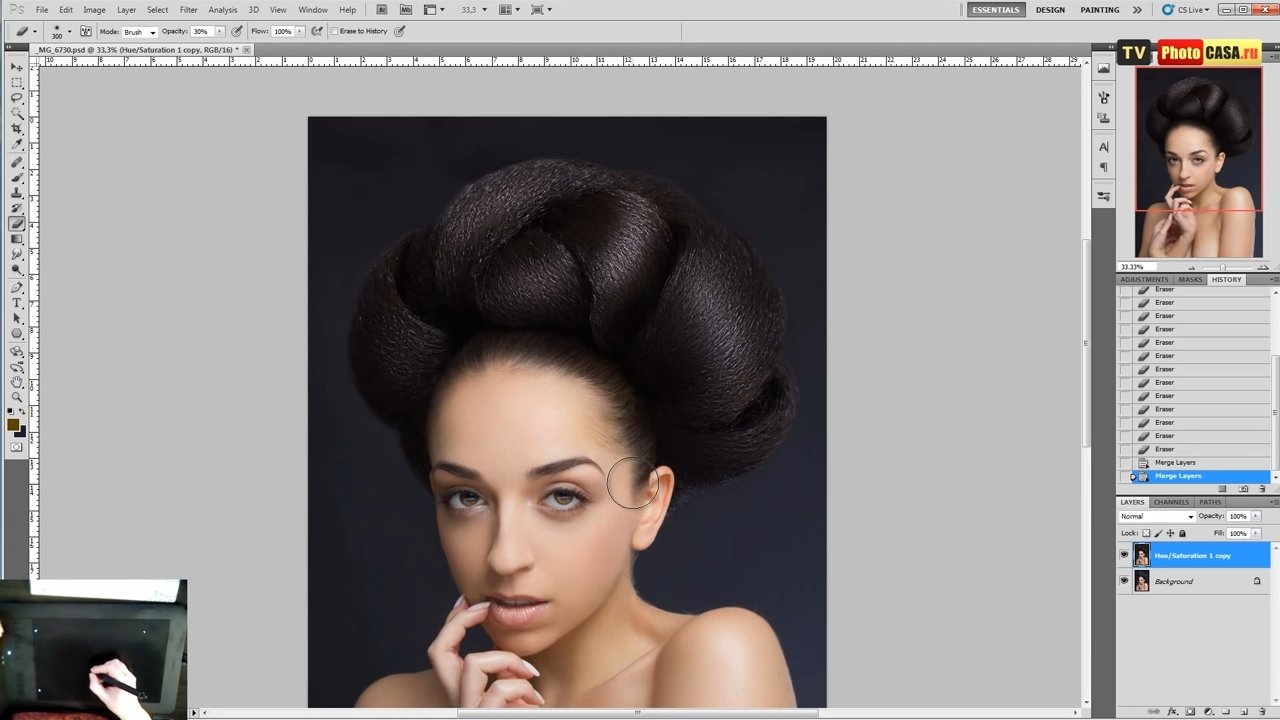Enable airbrush mode next to Flow

click(317, 31)
